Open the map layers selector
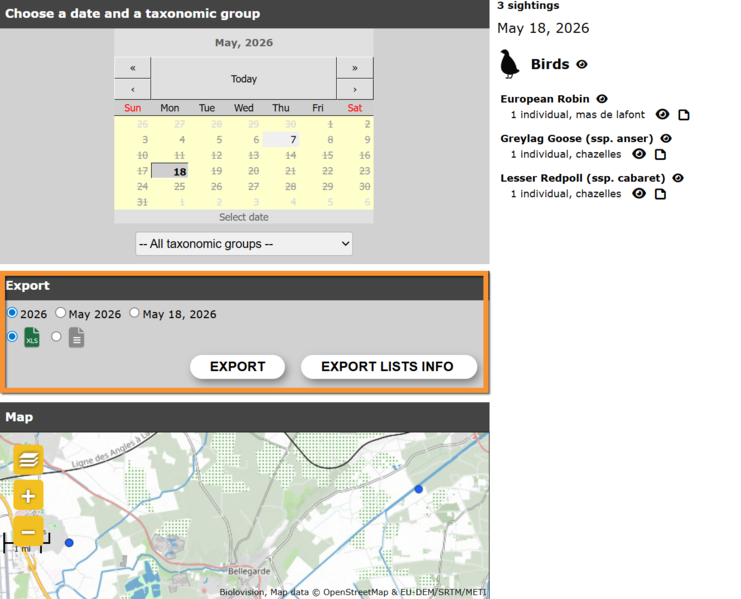 [x=28, y=459]
